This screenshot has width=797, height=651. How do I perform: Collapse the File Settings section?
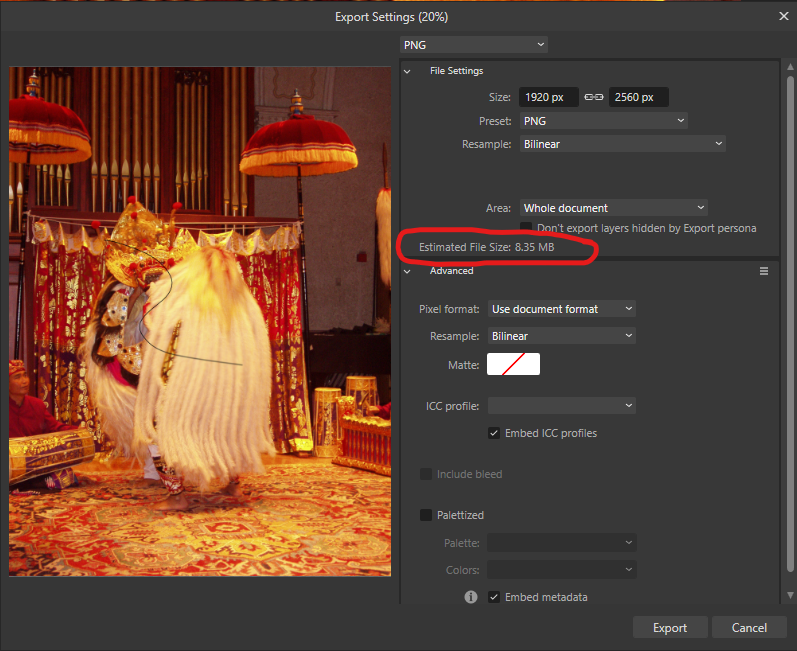click(408, 71)
